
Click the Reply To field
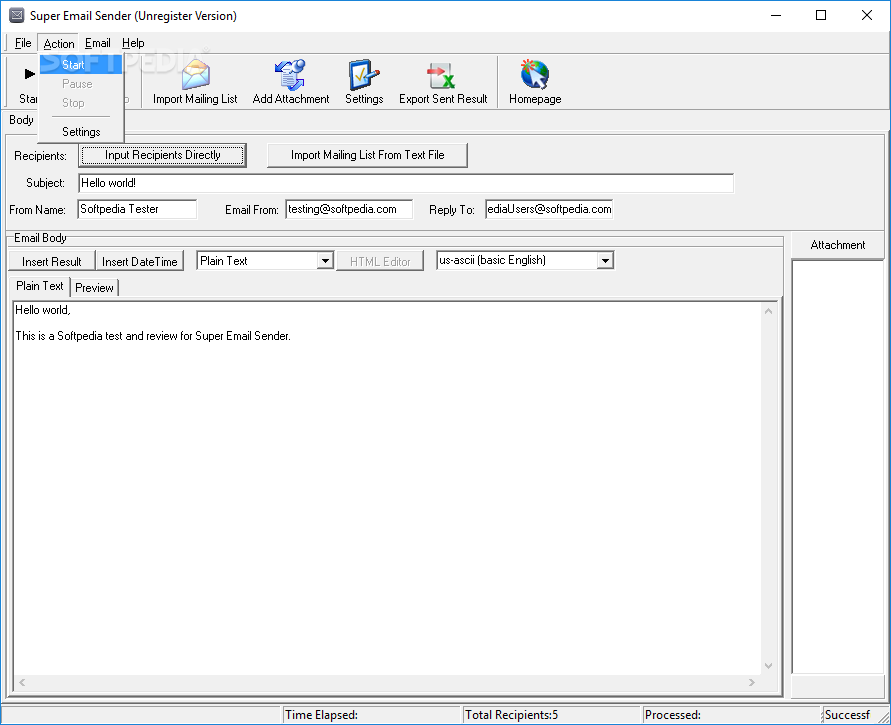(x=549, y=209)
